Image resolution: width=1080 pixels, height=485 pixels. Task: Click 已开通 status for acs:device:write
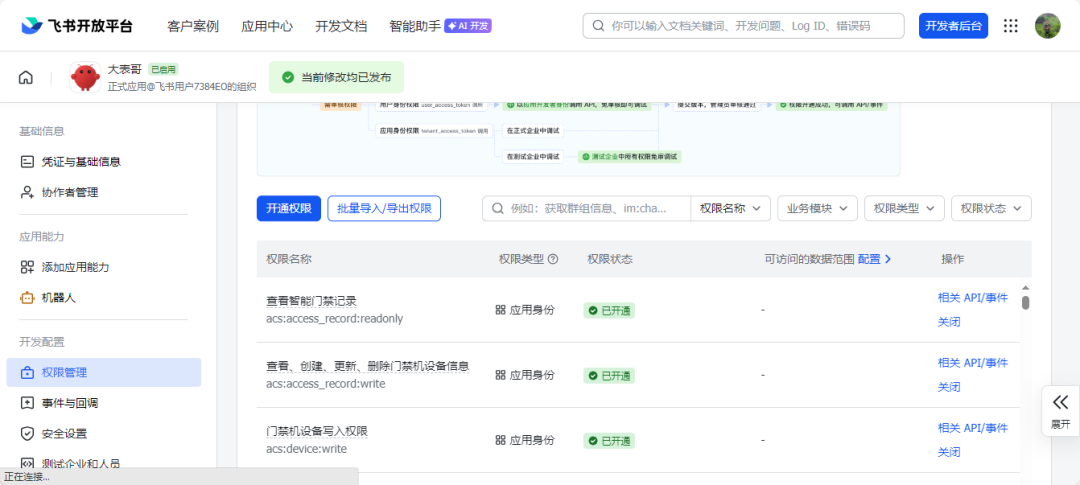[x=609, y=441]
